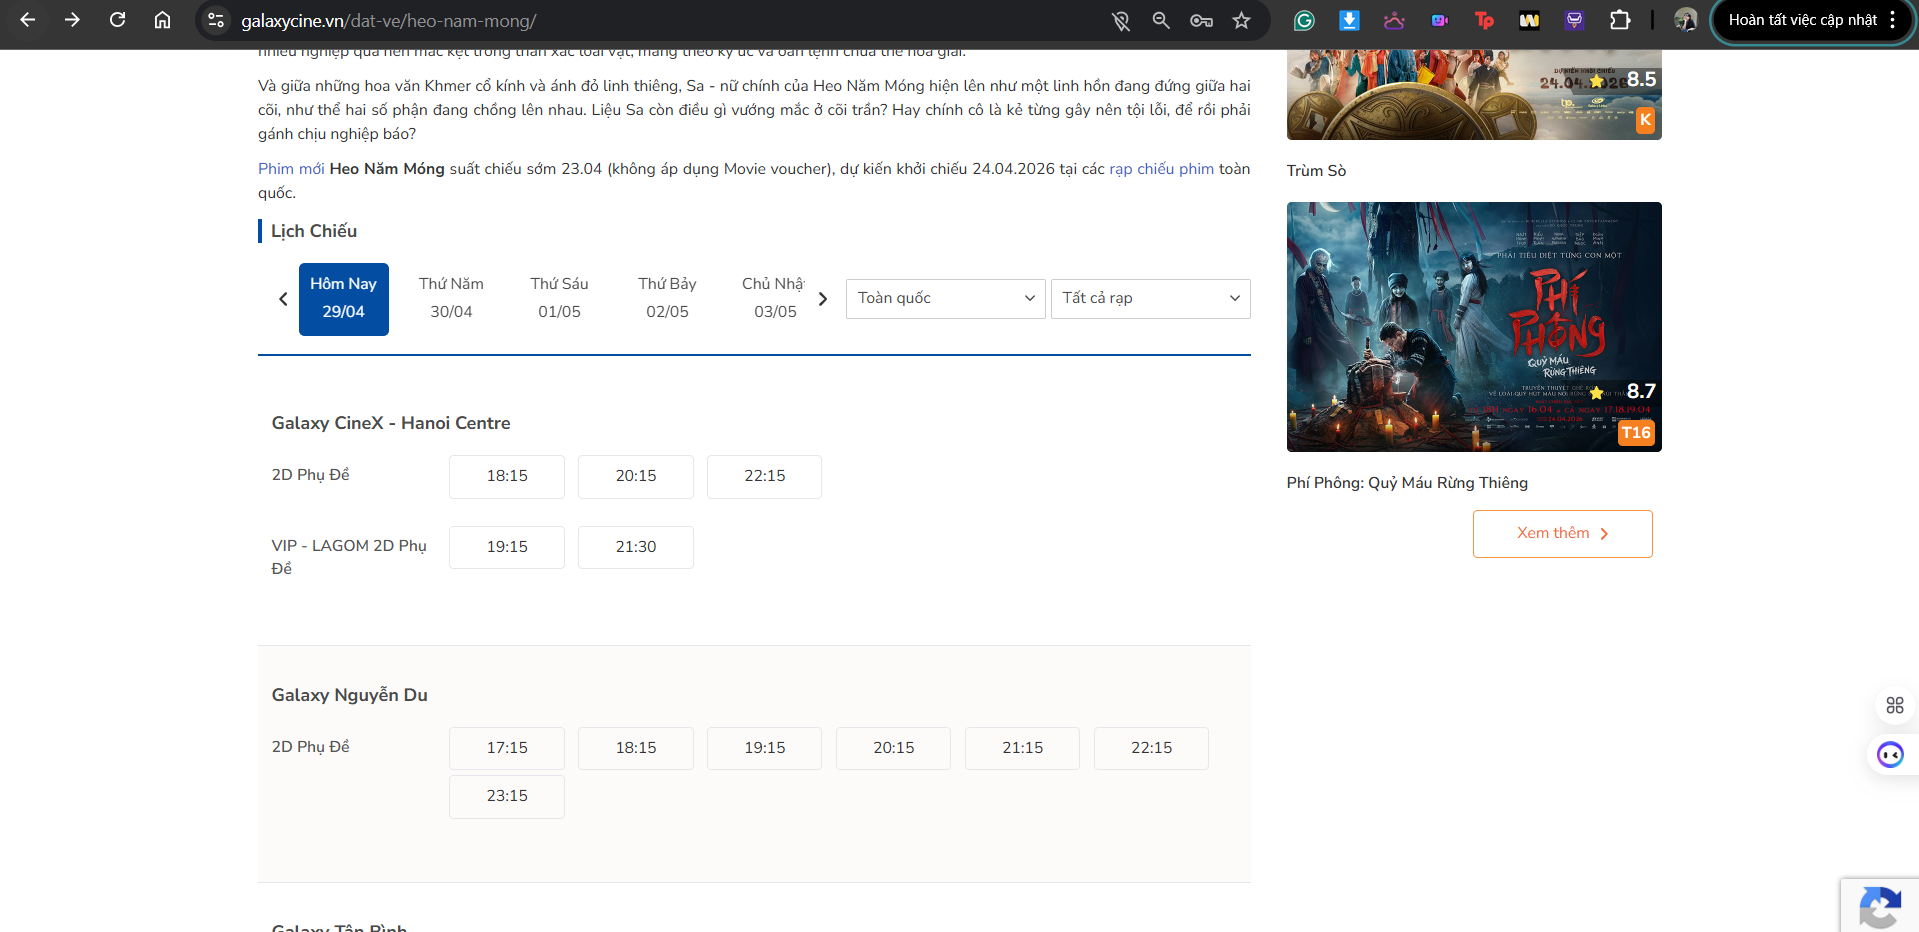Open the browser home page

click(162, 20)
